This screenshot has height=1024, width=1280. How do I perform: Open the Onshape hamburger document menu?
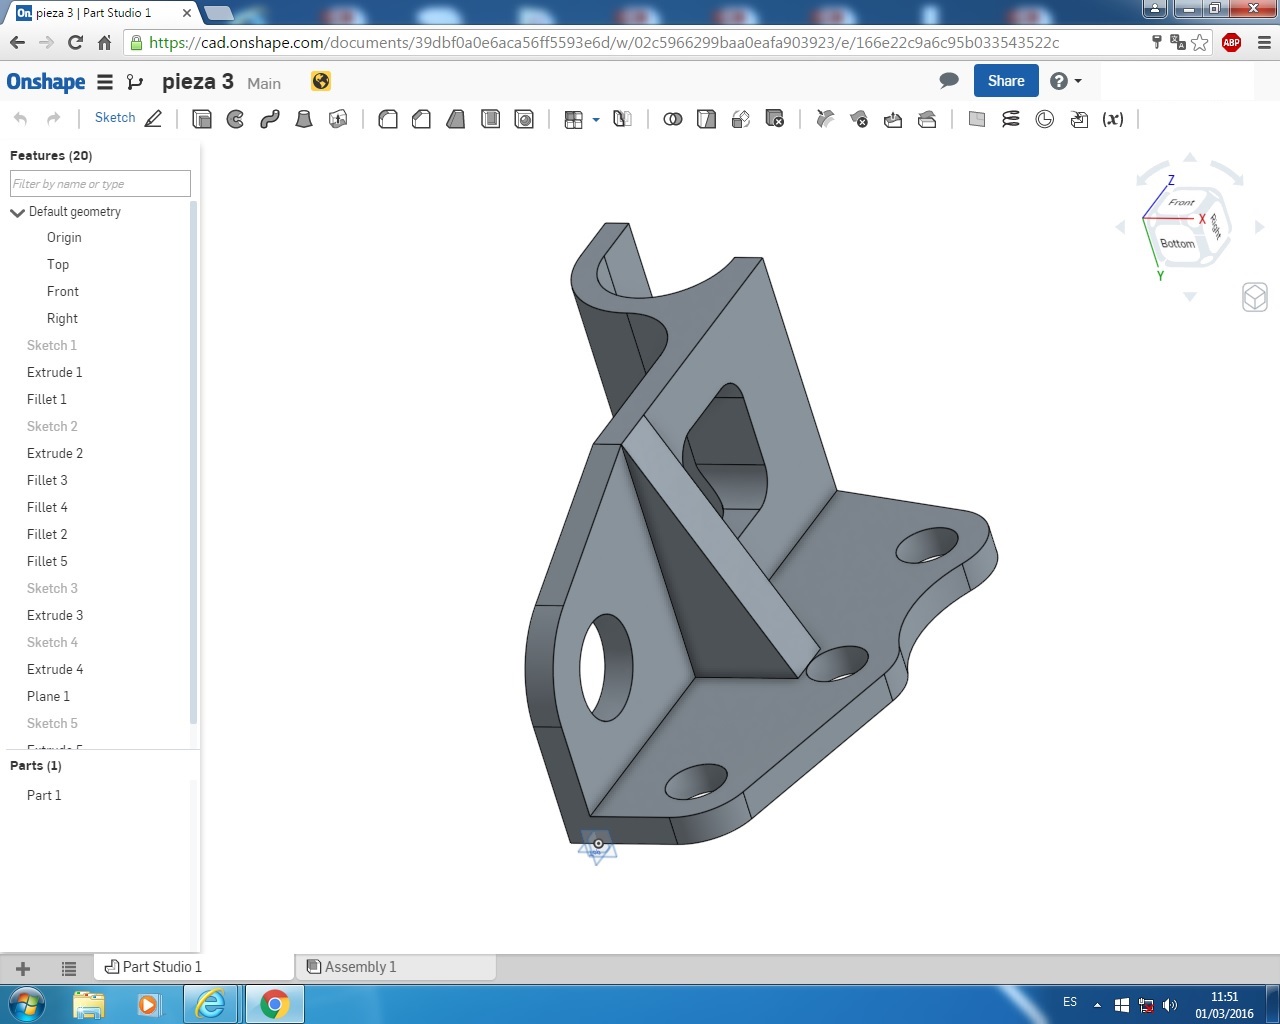[105, 82]
